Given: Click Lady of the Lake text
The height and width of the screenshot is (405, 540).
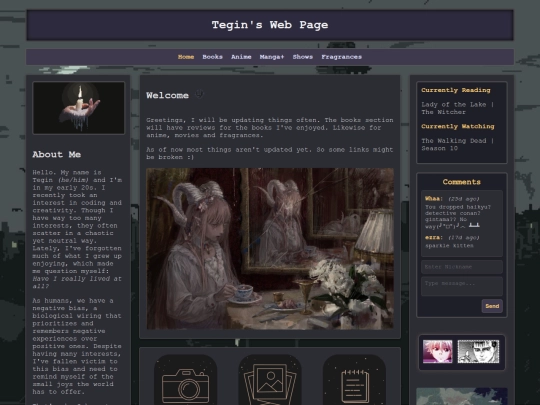Looking at the screenshot, I should (x=457, y=108).
